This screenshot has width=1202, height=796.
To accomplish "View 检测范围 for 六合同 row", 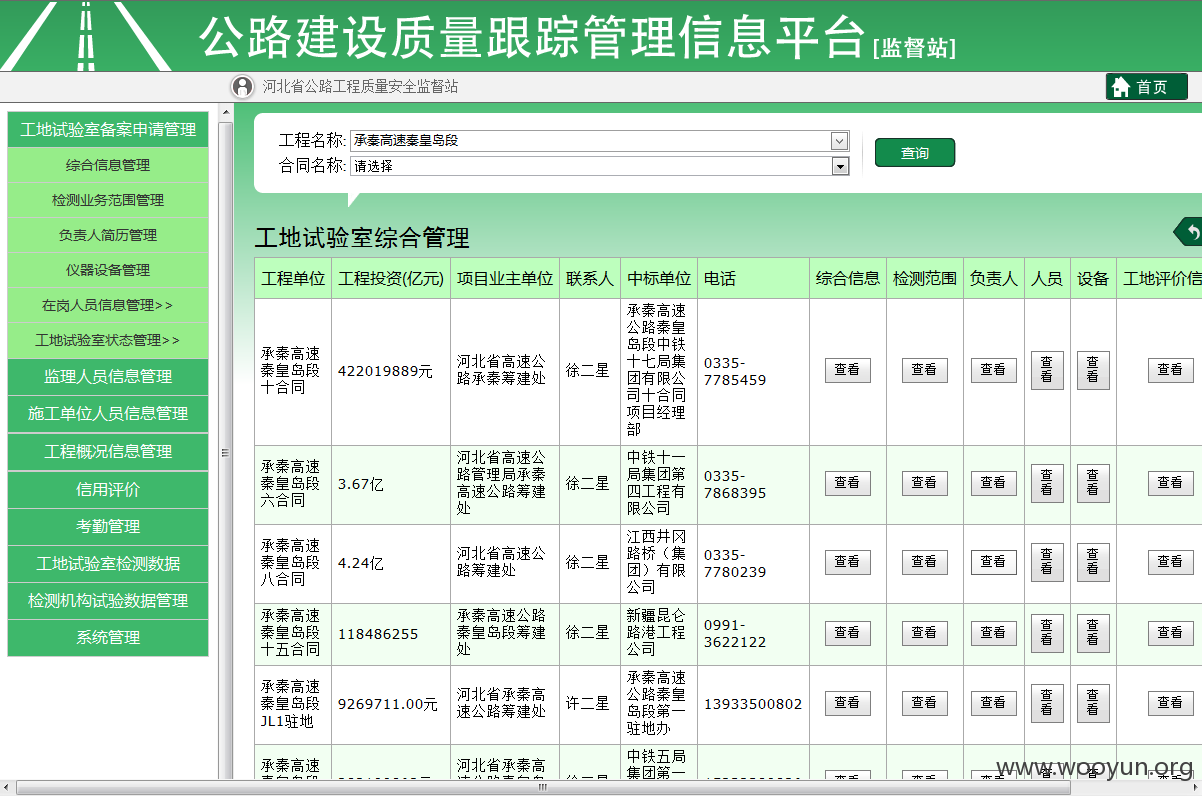I will pos(924,483).
